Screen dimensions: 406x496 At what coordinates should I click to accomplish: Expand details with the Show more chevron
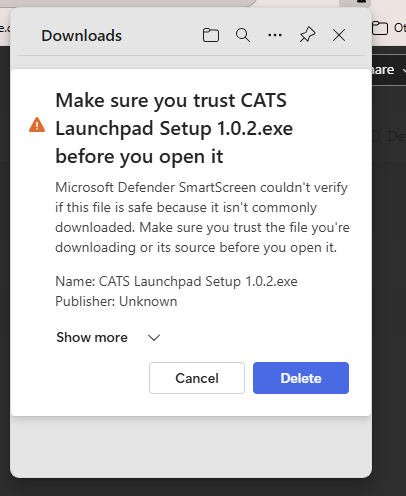(x=154, y=338)
